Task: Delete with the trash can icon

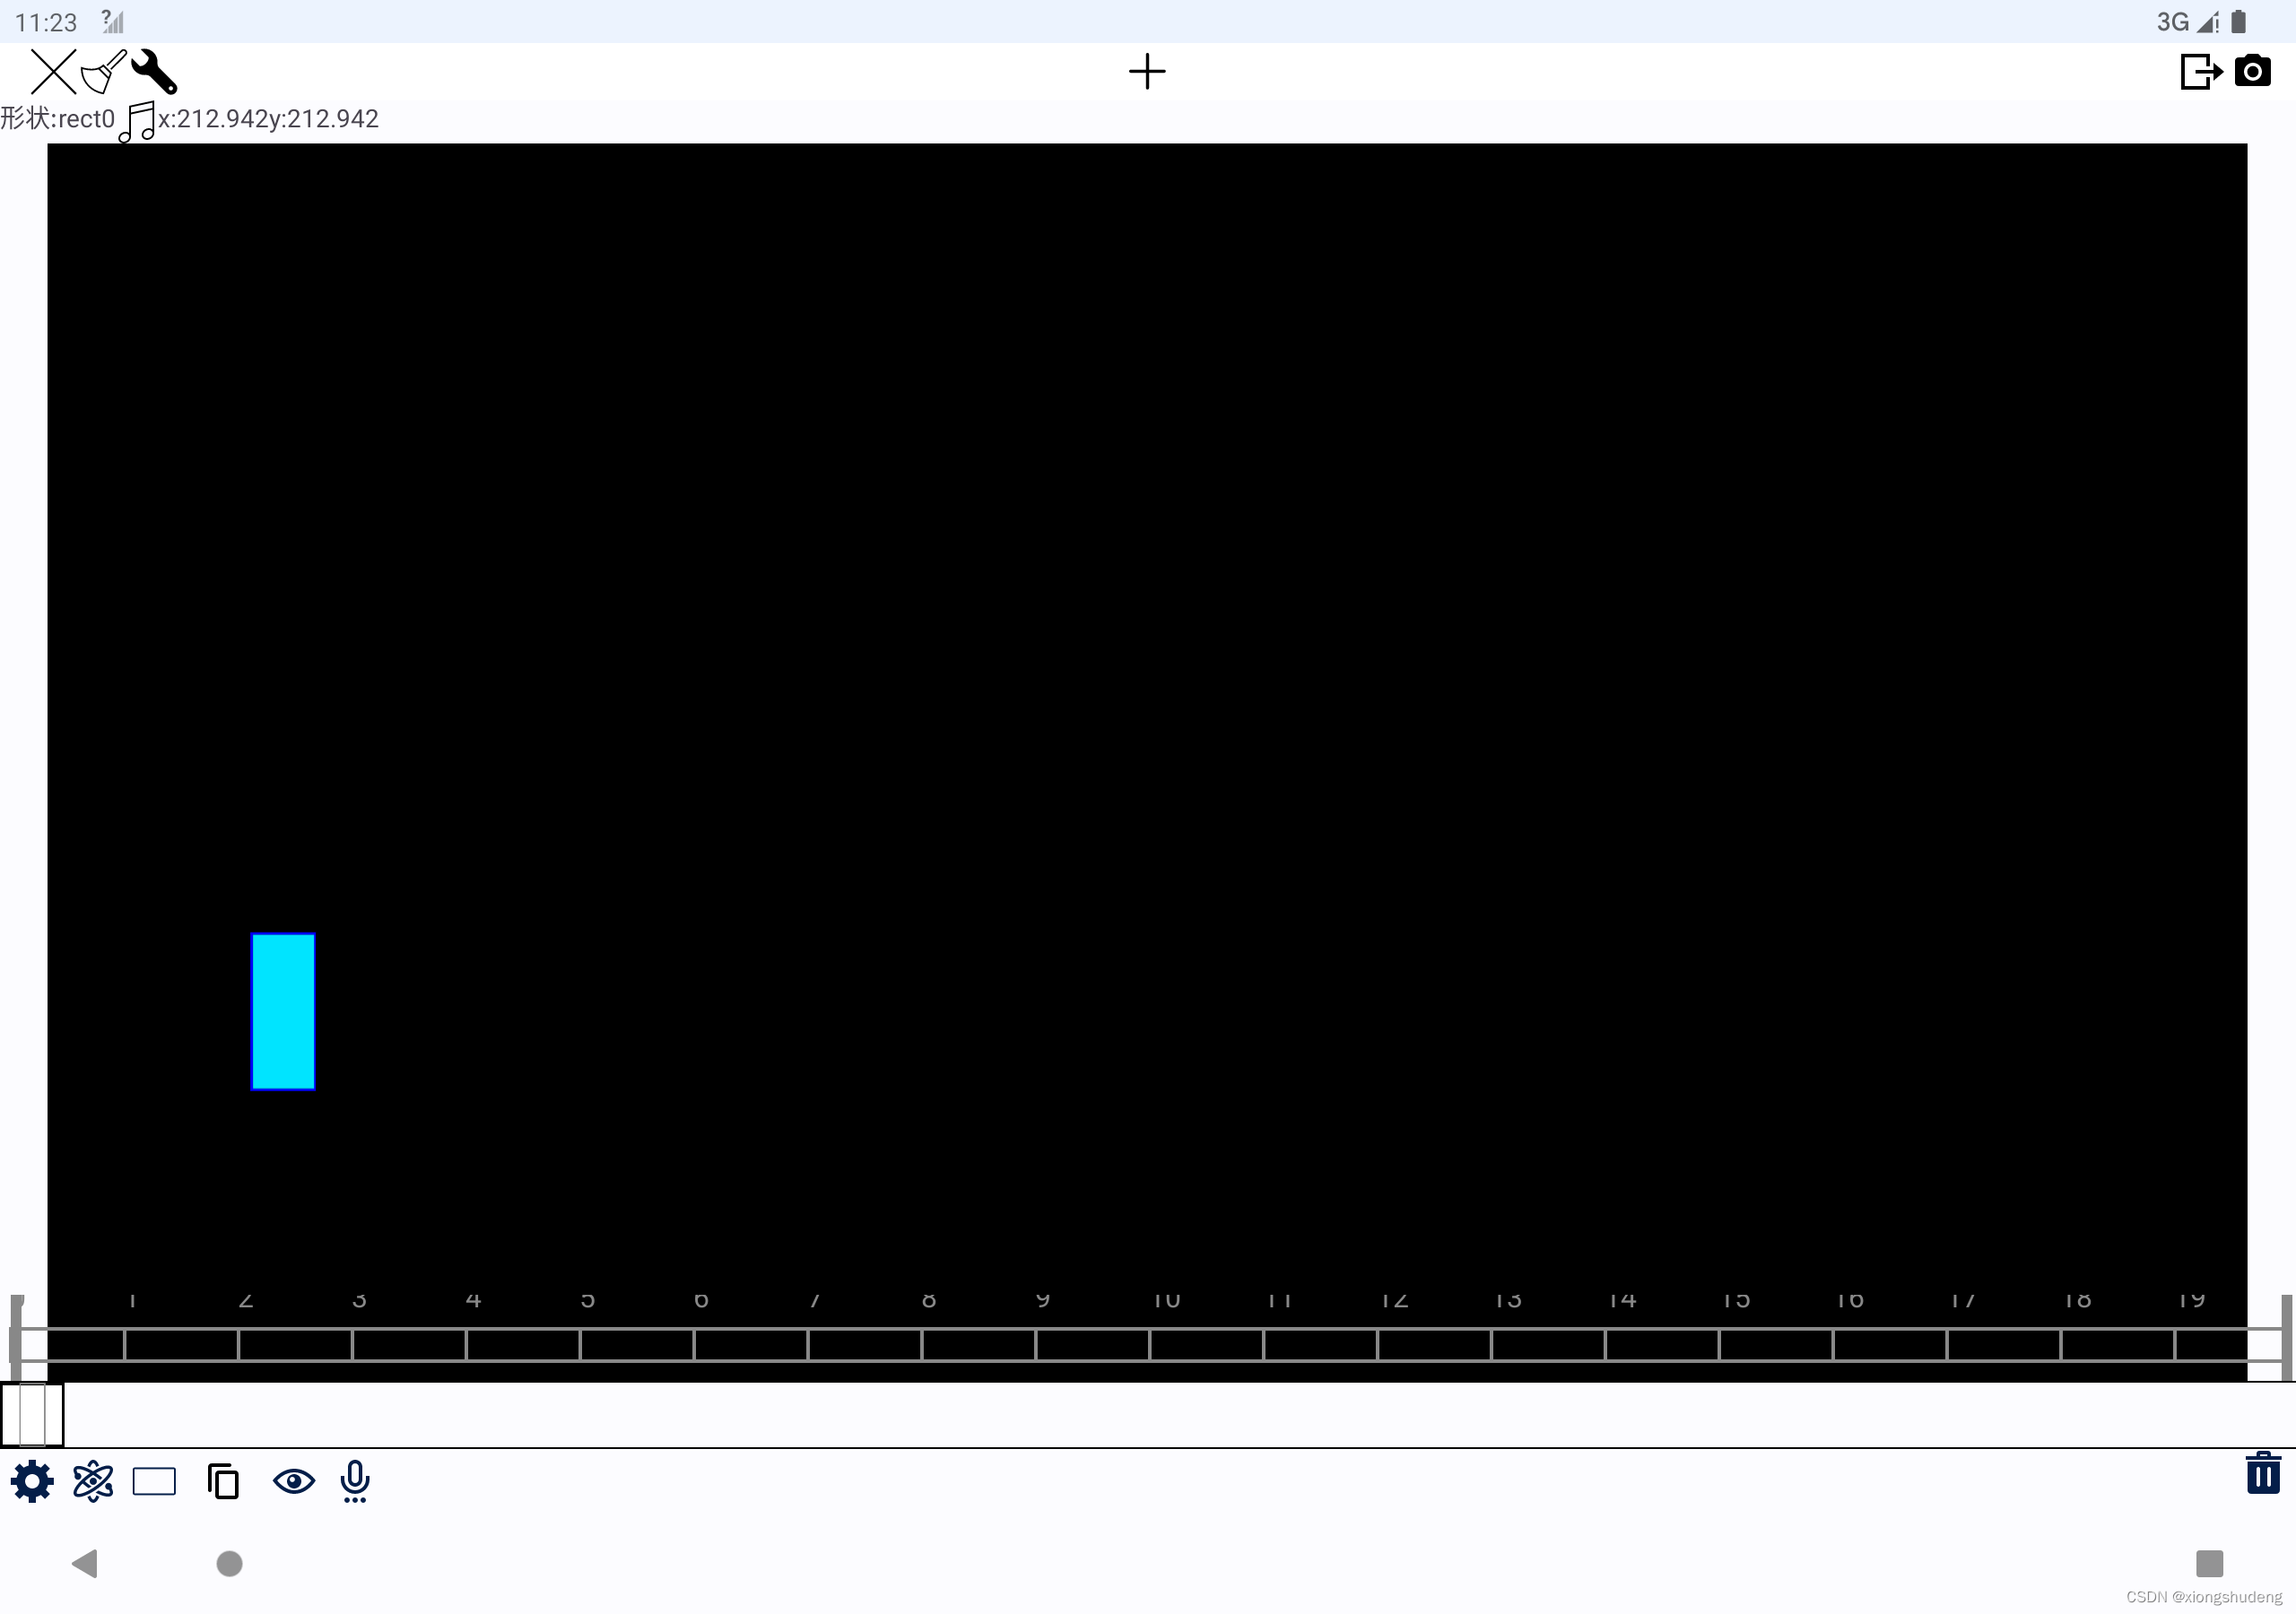Action: coord(2262,1473)
